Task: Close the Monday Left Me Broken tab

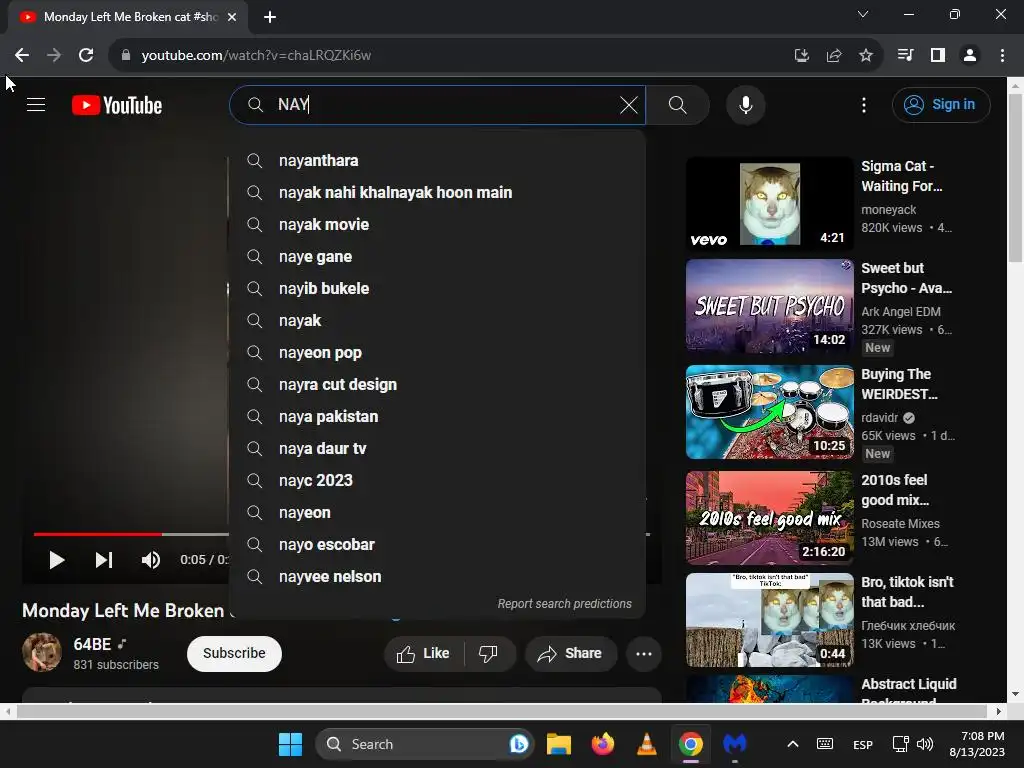Action: pyautogui.click(x=231, y=18)
